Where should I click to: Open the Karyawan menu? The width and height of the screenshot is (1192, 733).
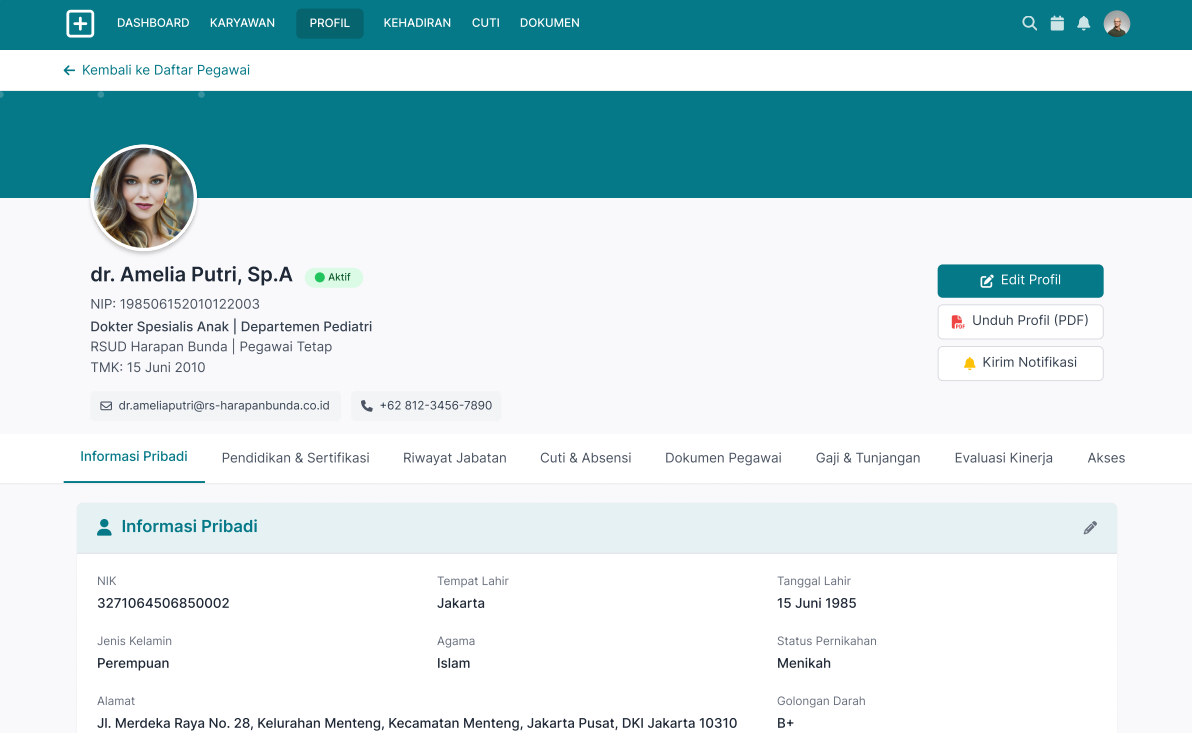[242, 23]
